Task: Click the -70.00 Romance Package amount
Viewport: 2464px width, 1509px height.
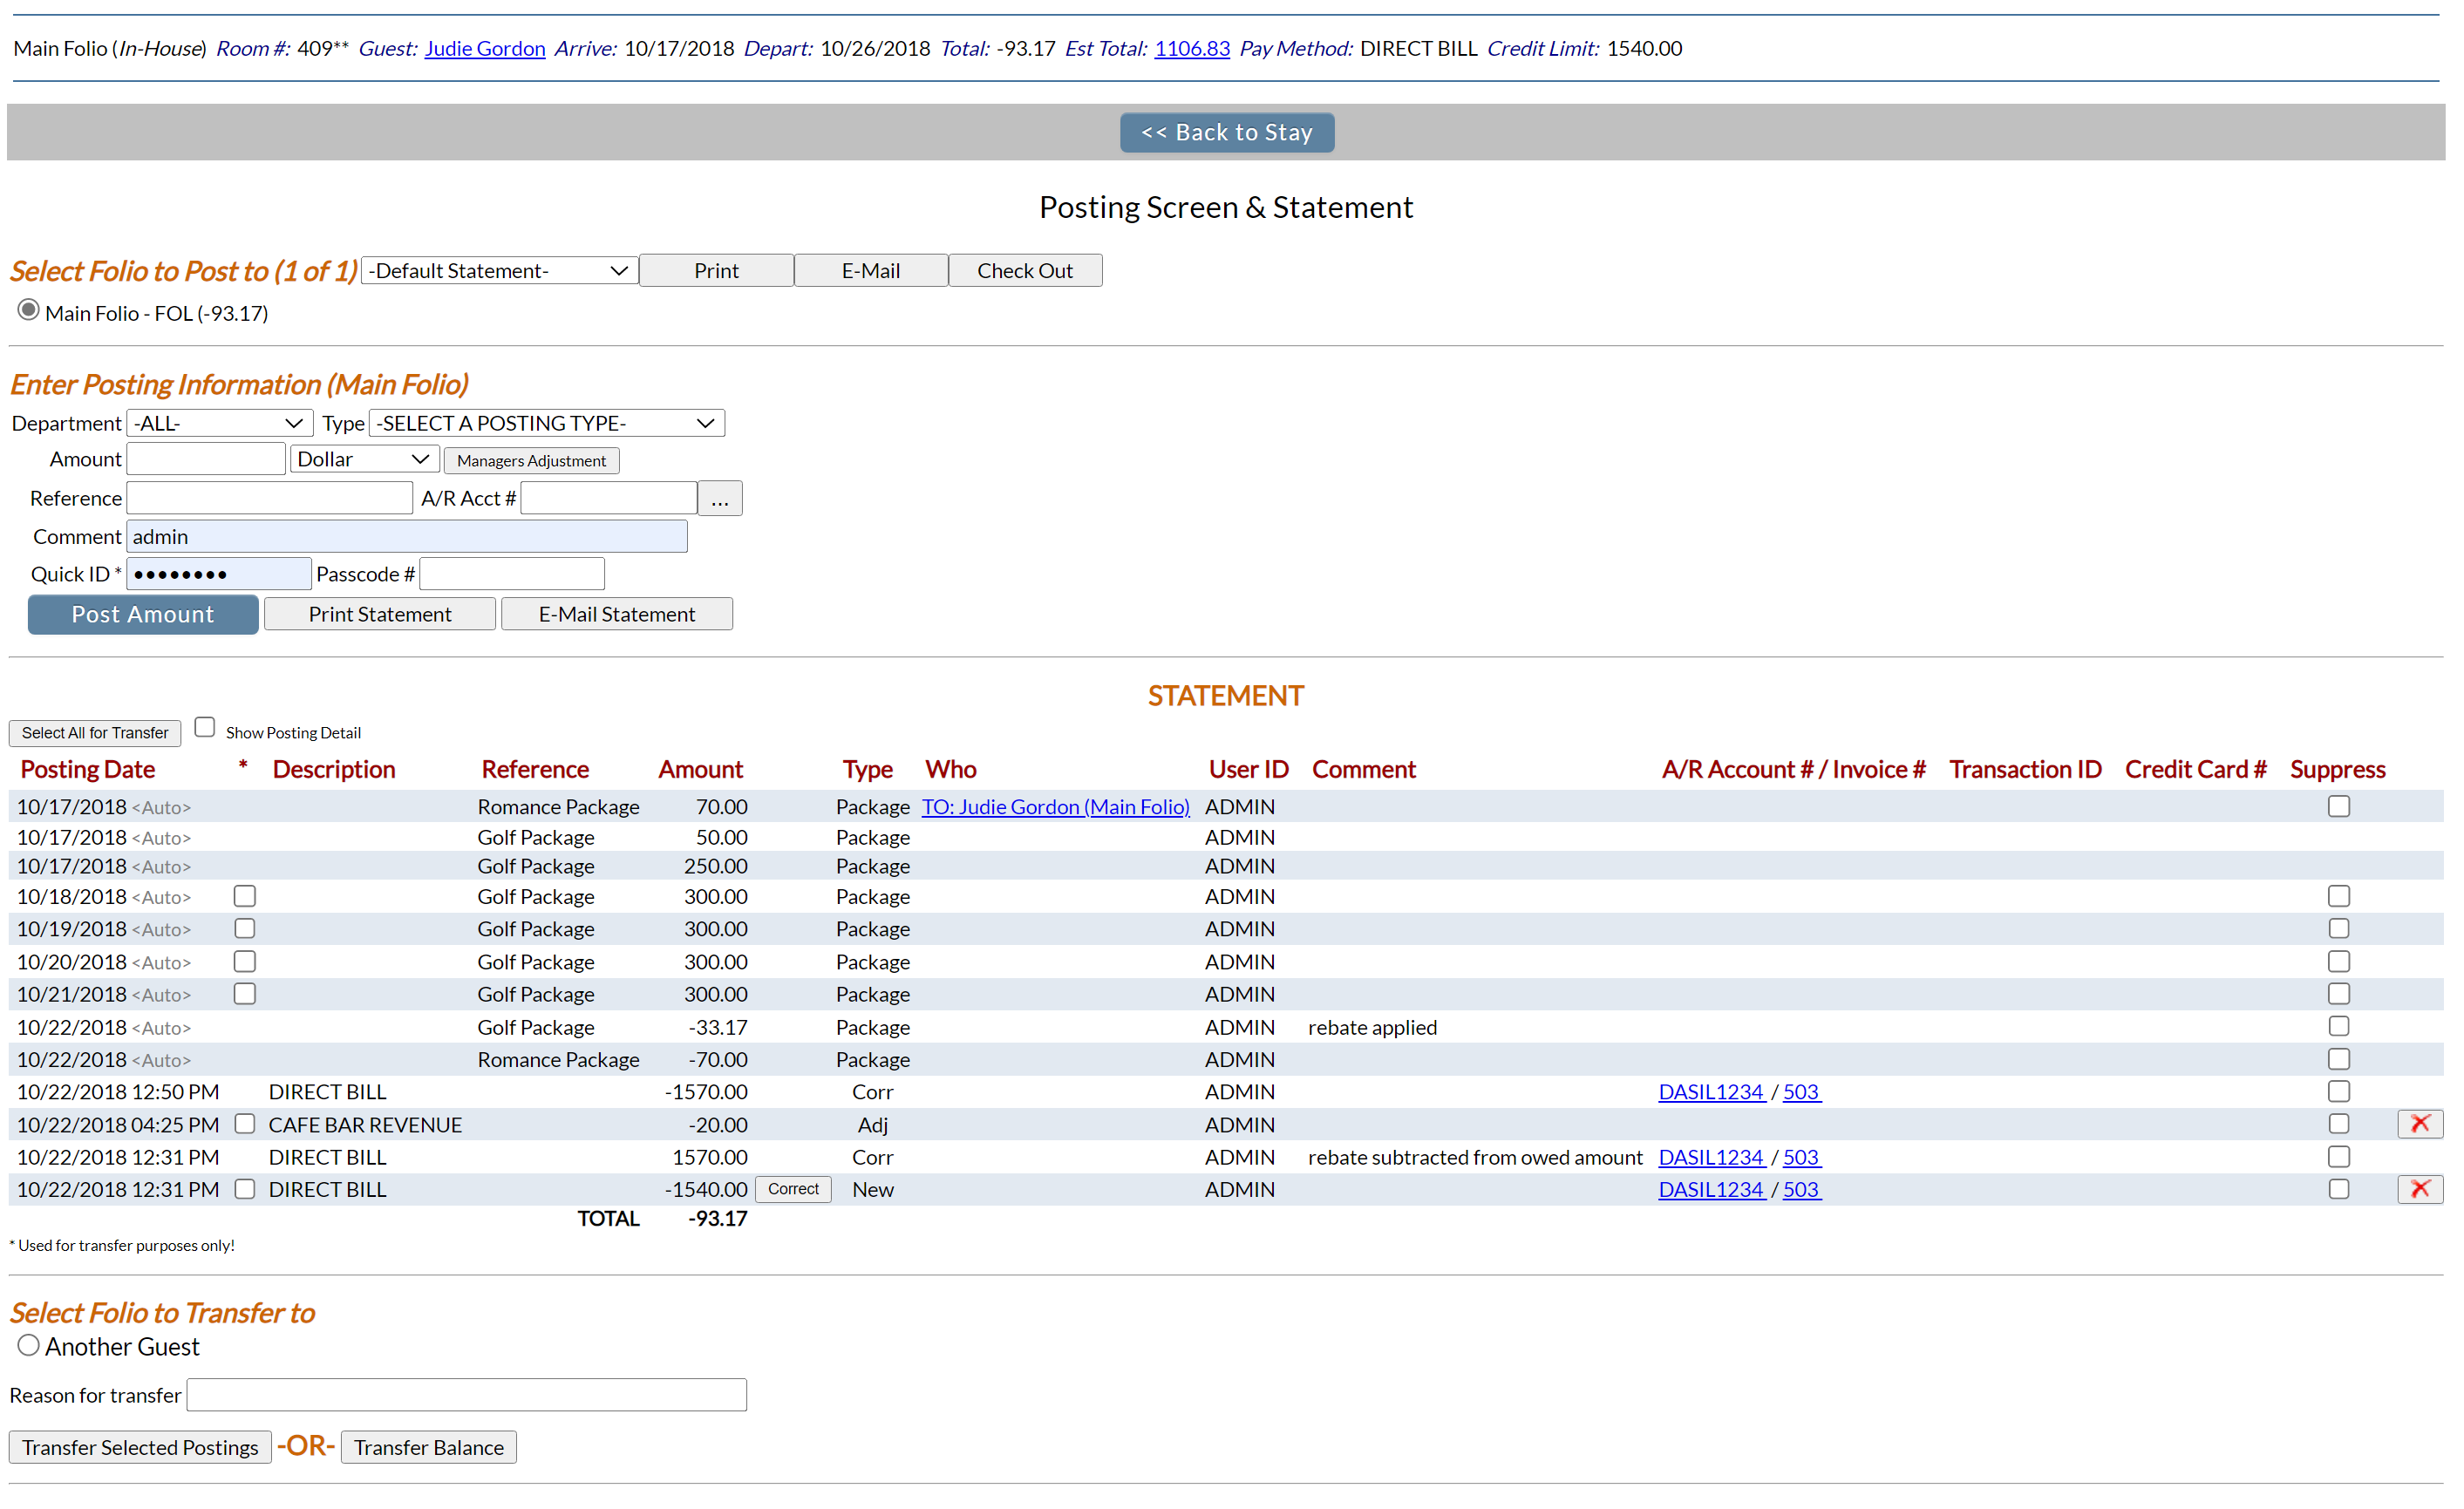Action: coord(718,1059)
